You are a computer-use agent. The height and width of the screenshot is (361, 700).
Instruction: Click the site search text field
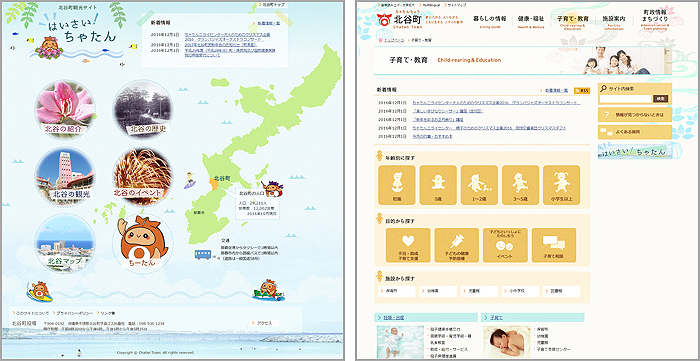625,99
